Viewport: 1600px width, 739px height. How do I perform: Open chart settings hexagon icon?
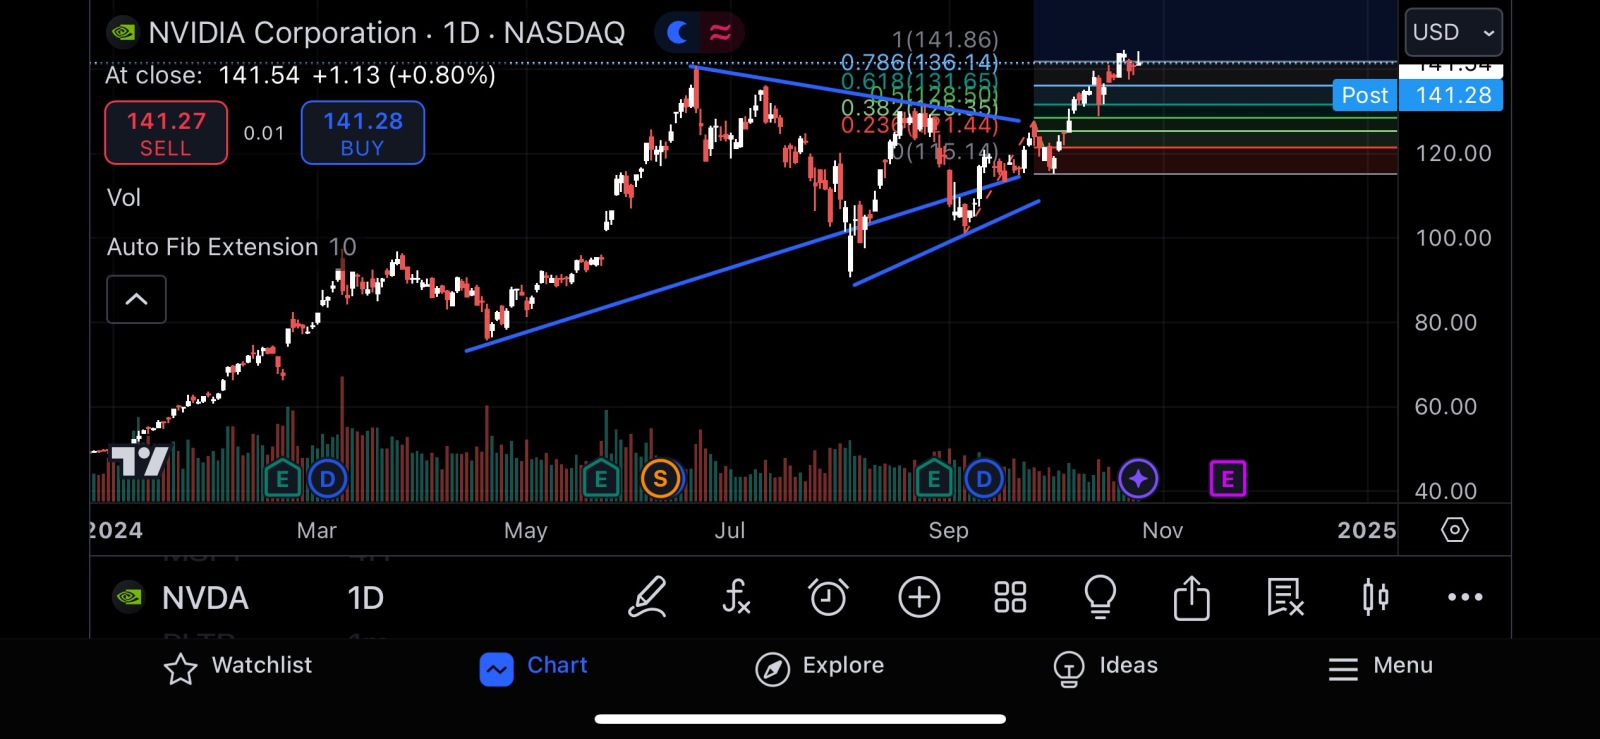[x=1454, y=529]
